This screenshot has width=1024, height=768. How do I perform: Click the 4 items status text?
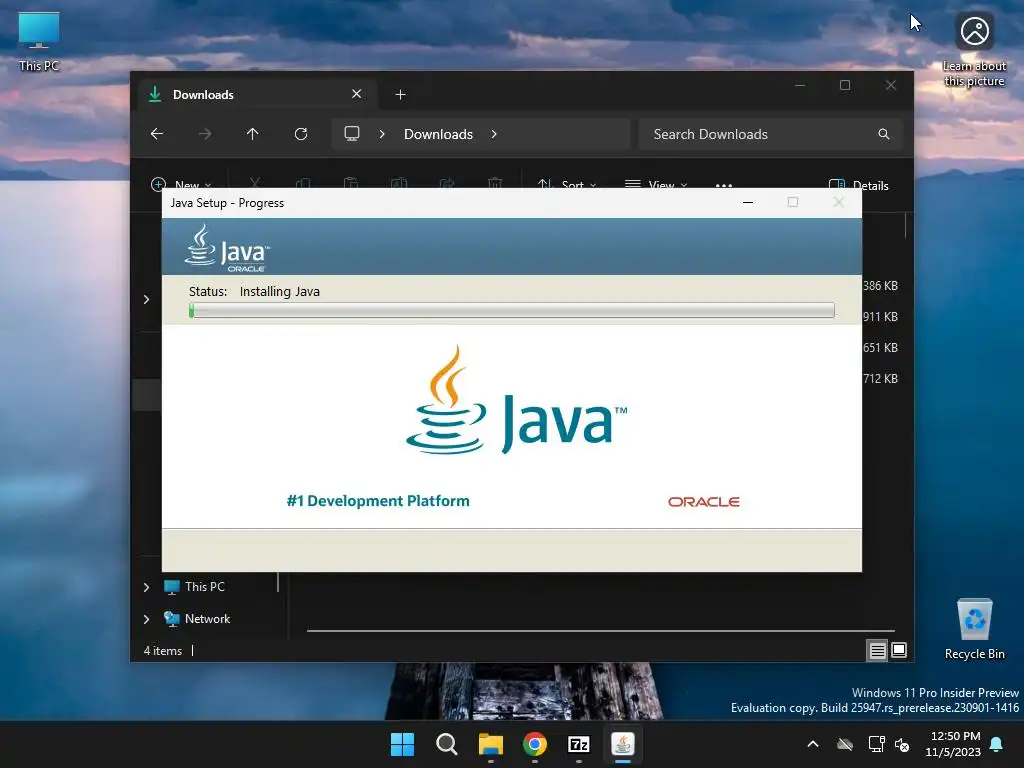point(163,651)
